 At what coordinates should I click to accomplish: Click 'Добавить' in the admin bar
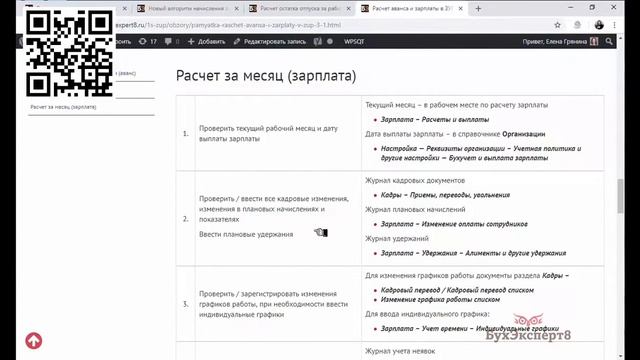tap(207, 41)
